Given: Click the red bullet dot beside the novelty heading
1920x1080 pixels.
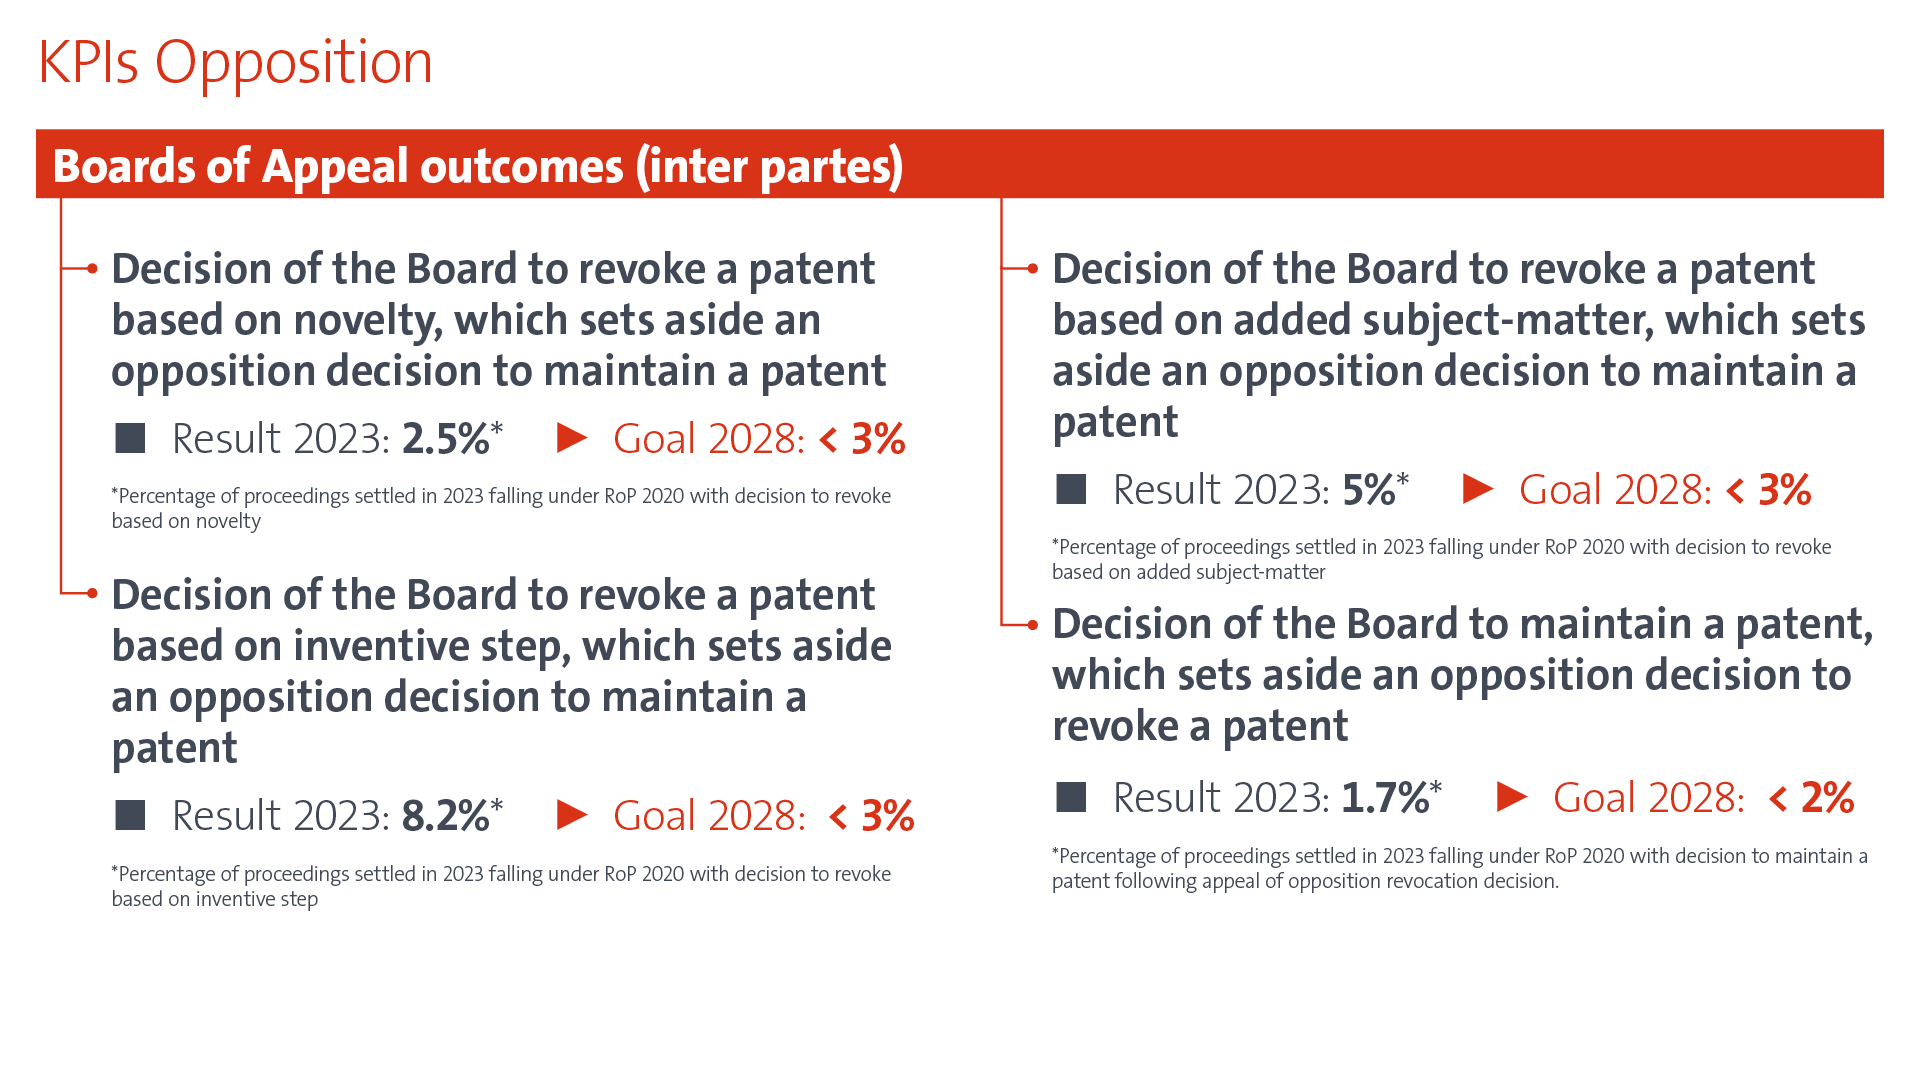Looking at the screenshot, I should (x=92, y=268).
